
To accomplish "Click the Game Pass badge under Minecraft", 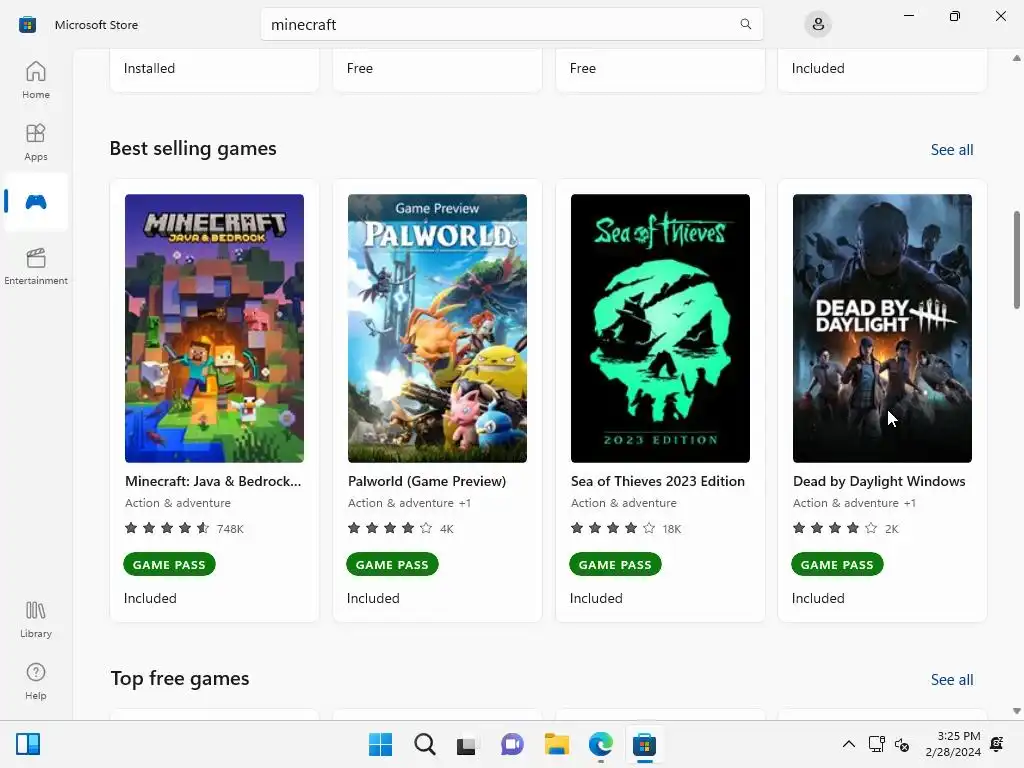I will point(169,564).
